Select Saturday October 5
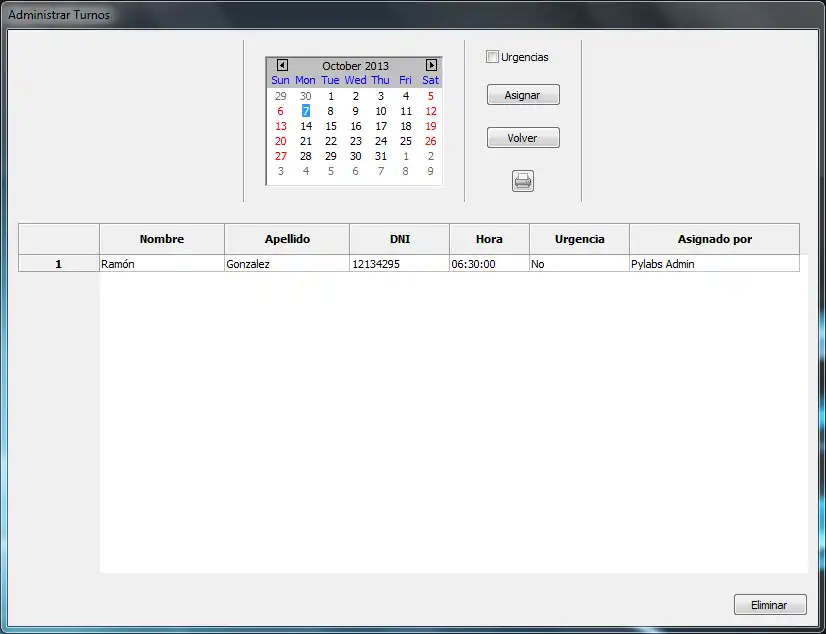This screenshot has width=826, height=634. (x=431, y=96)
